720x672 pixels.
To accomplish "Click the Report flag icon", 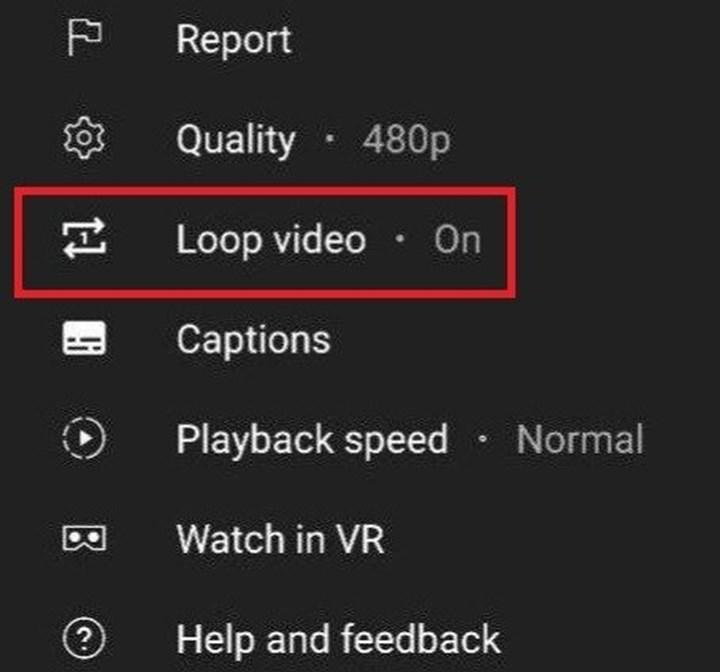I will [x=83, y=39].
